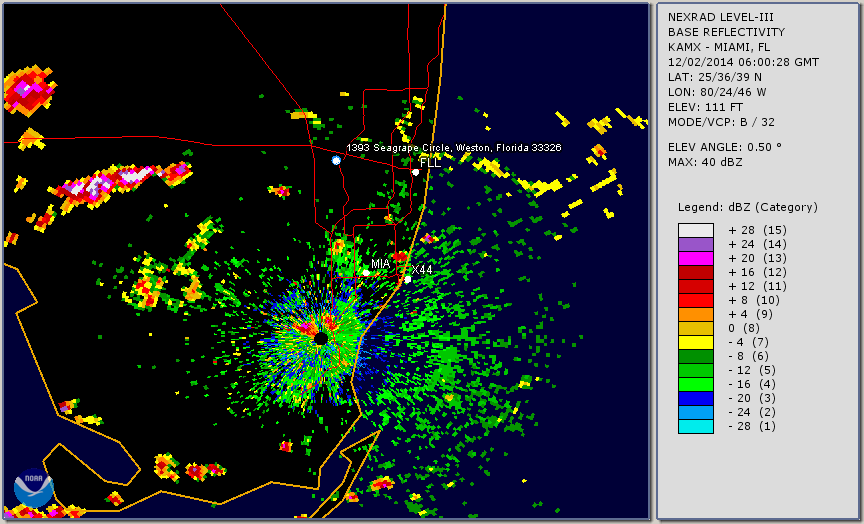Viewport: 864px width, 524px height.
Task: Click the MIA airport marker dot
Action: point(366,273)
